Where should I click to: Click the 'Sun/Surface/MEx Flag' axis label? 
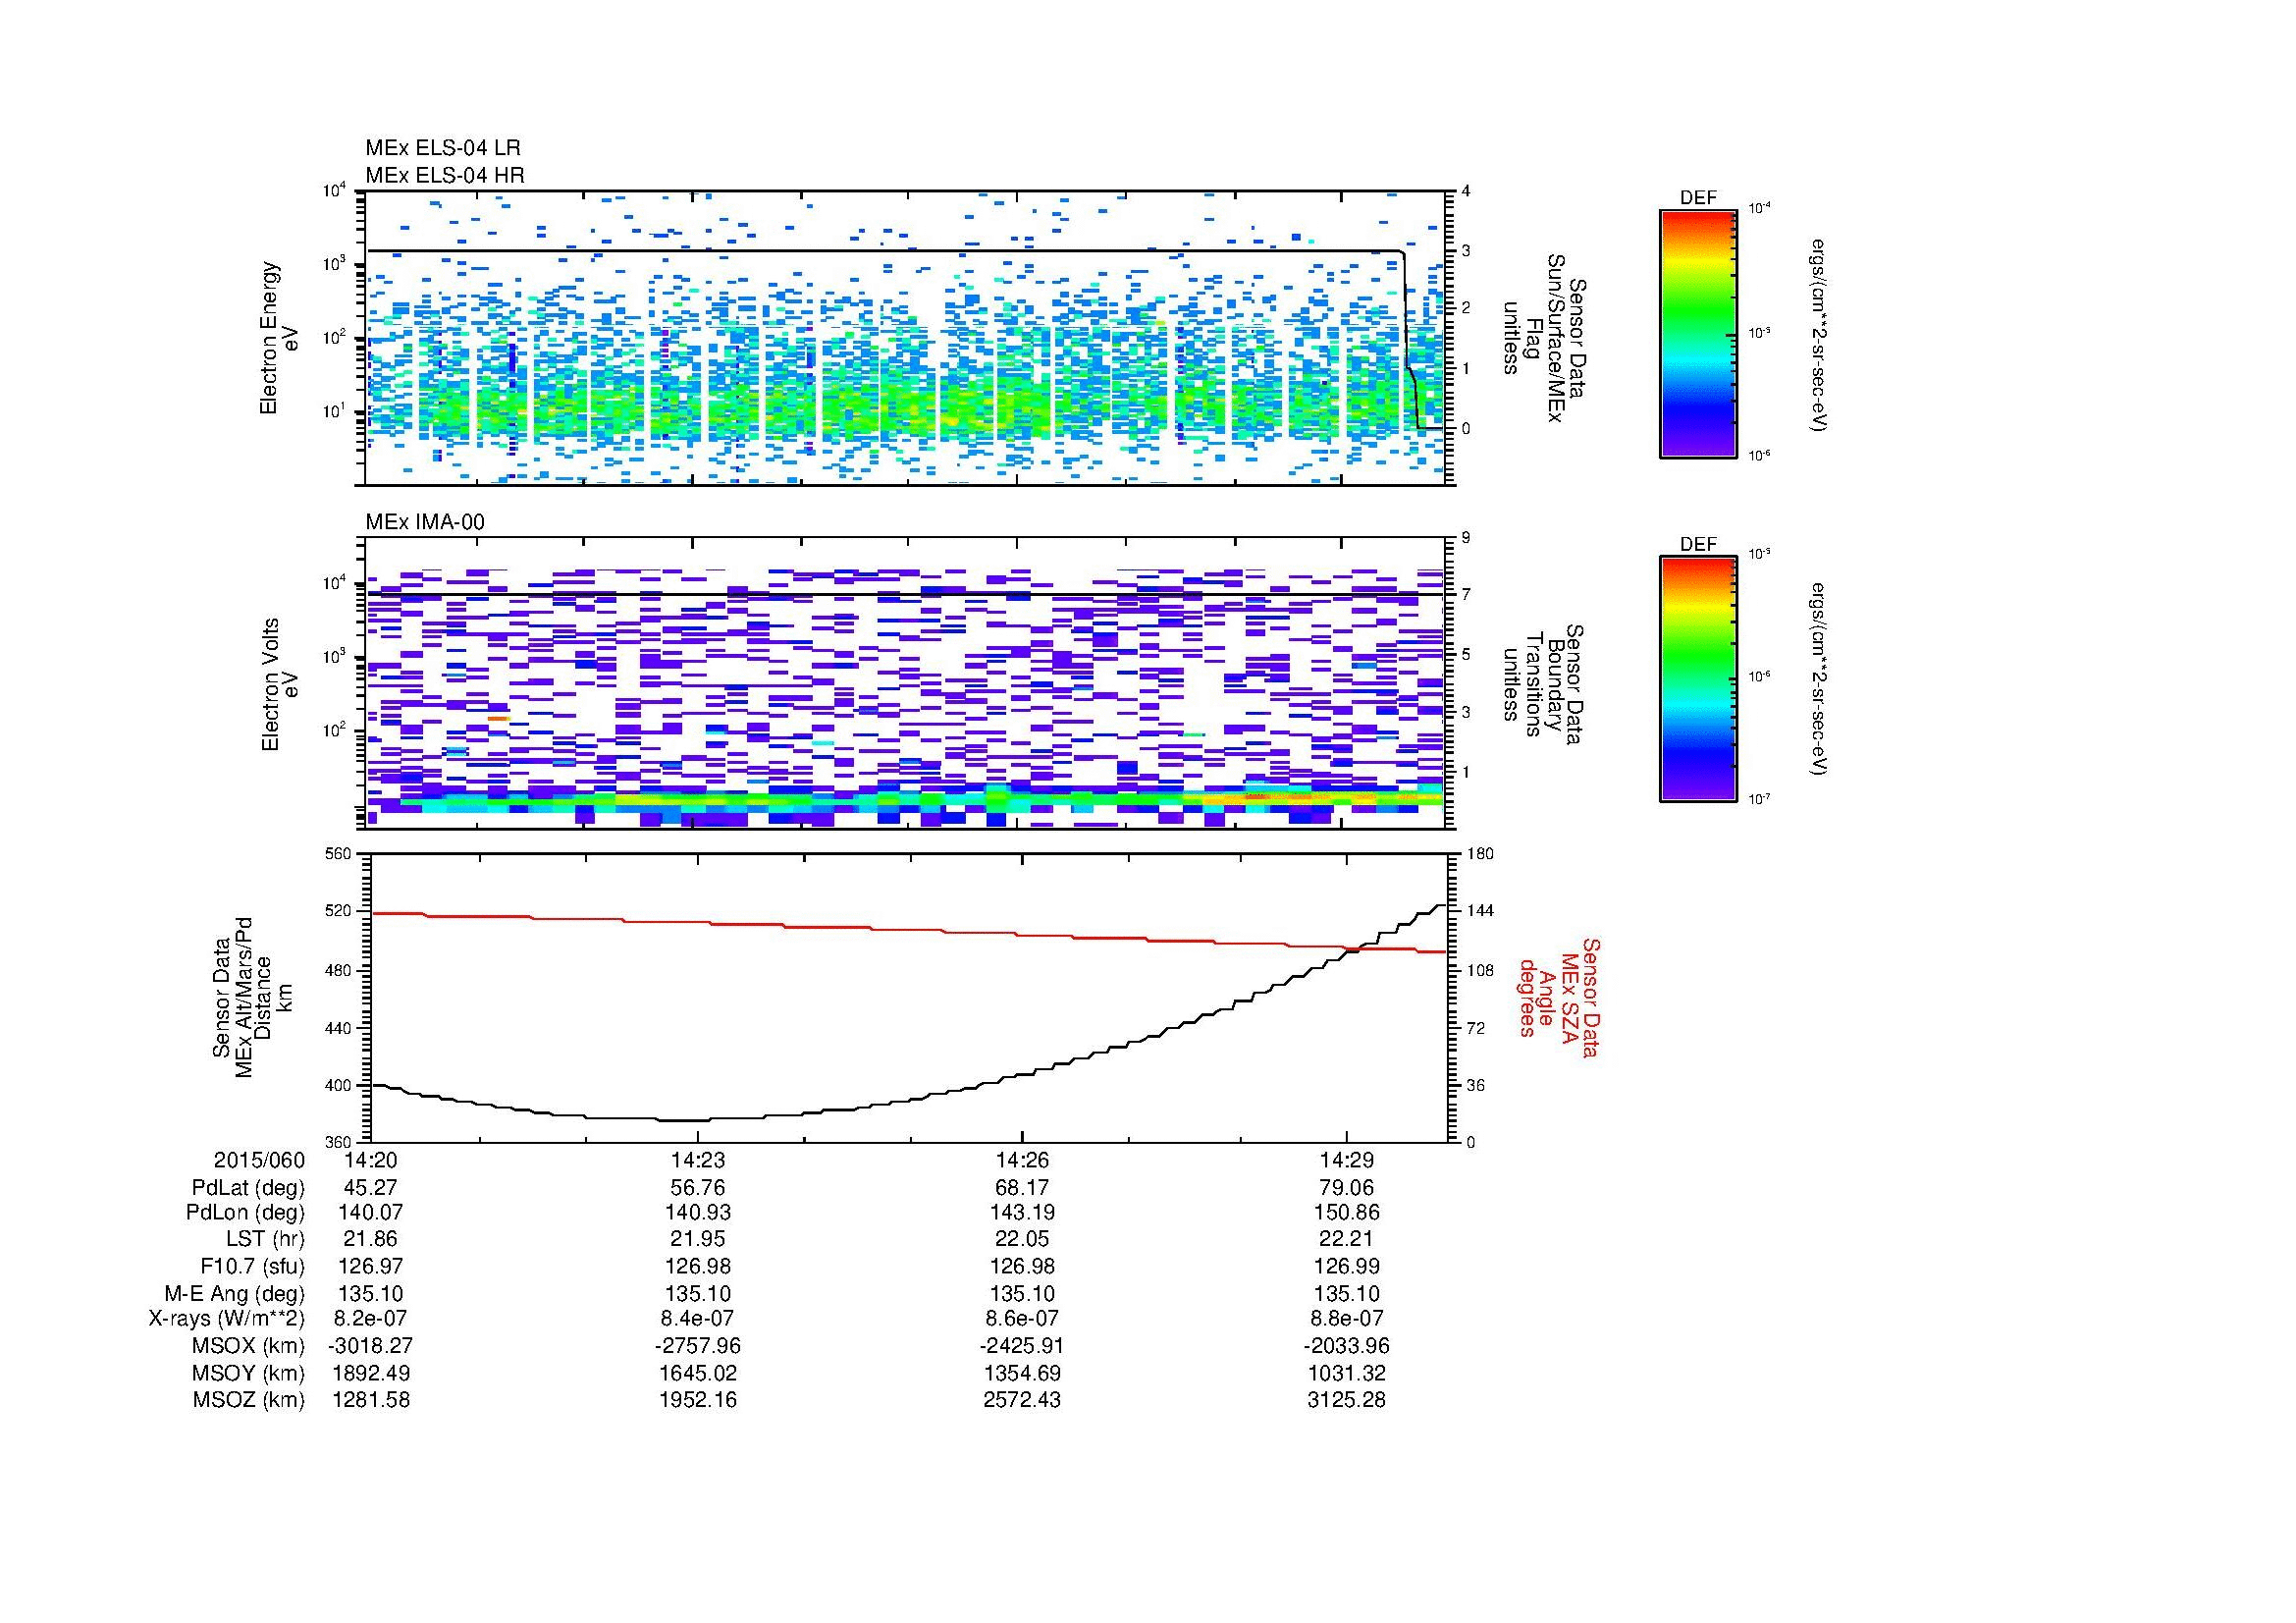[x=1543, y=338]
